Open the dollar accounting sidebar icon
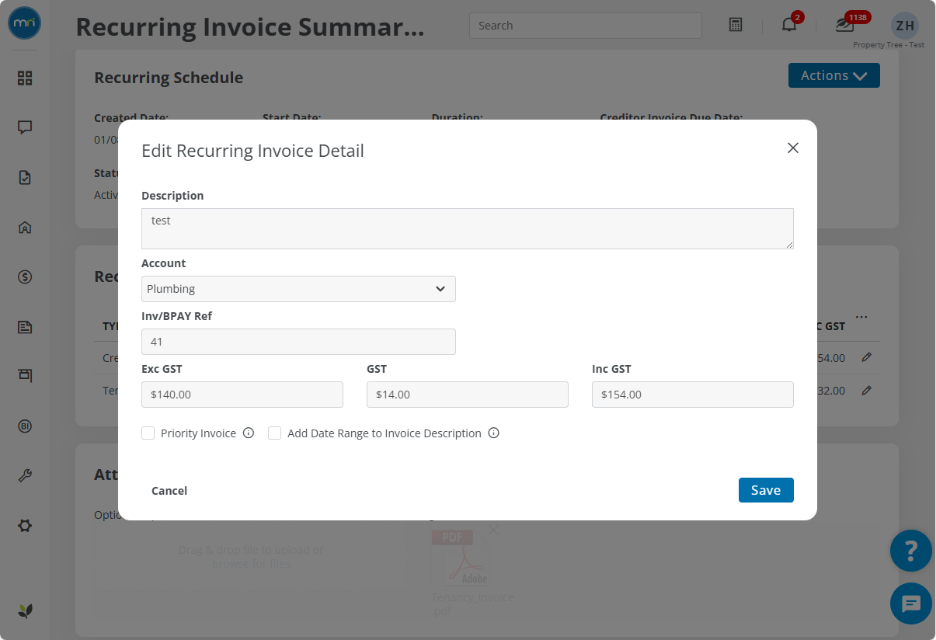This screenshot has height=640, width=936. 24,277
